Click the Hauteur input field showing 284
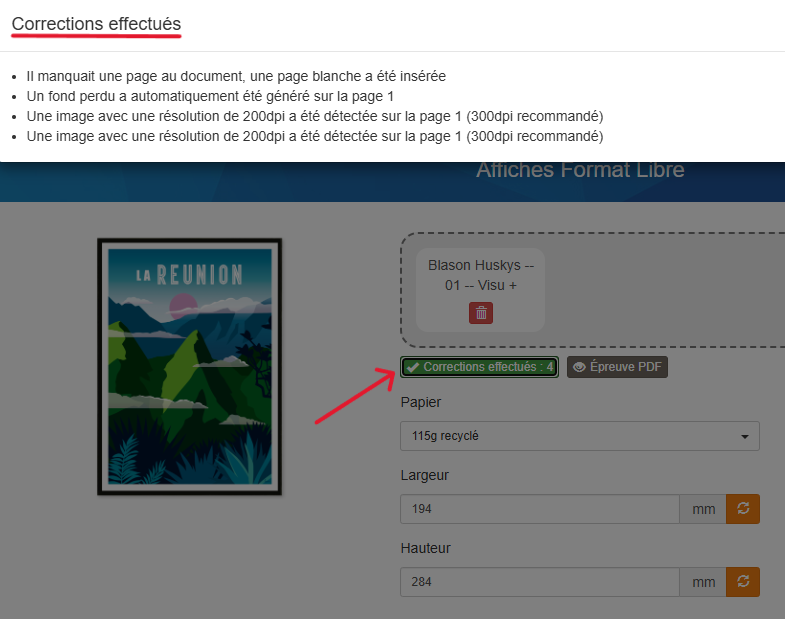 pyautogui.click(x=540, y=582)
